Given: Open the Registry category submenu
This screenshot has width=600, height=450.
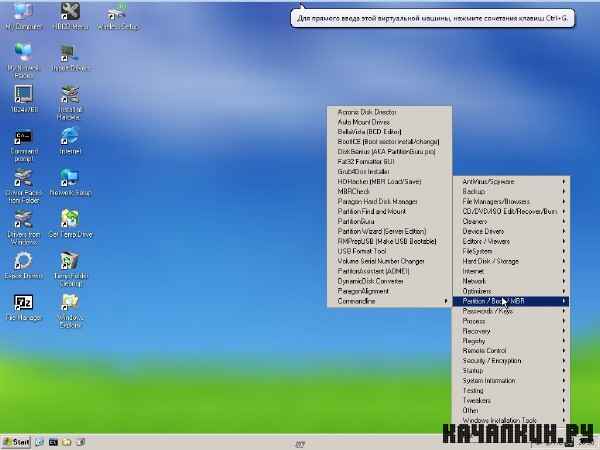Looking at the screenshot, I should pos(511,341).
